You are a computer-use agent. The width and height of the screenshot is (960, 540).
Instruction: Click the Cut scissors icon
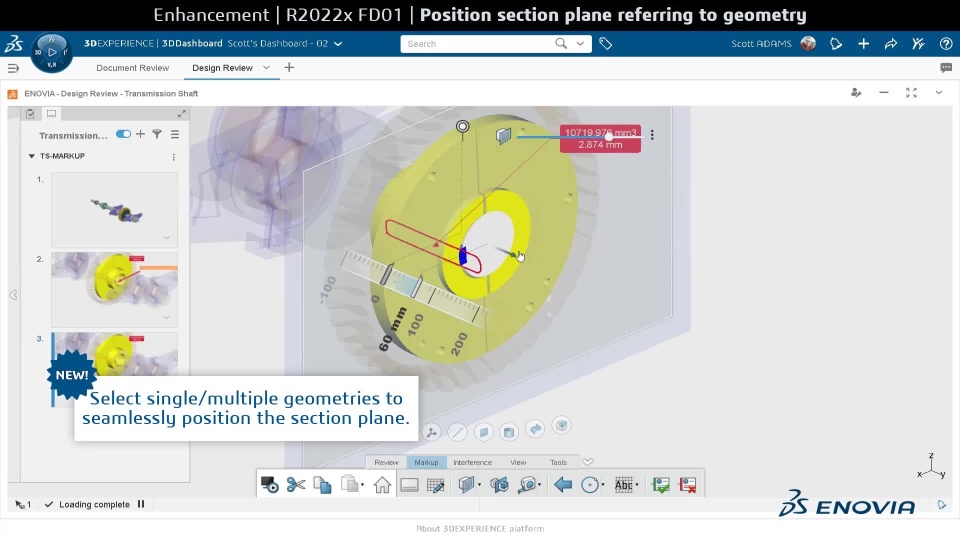296,485
